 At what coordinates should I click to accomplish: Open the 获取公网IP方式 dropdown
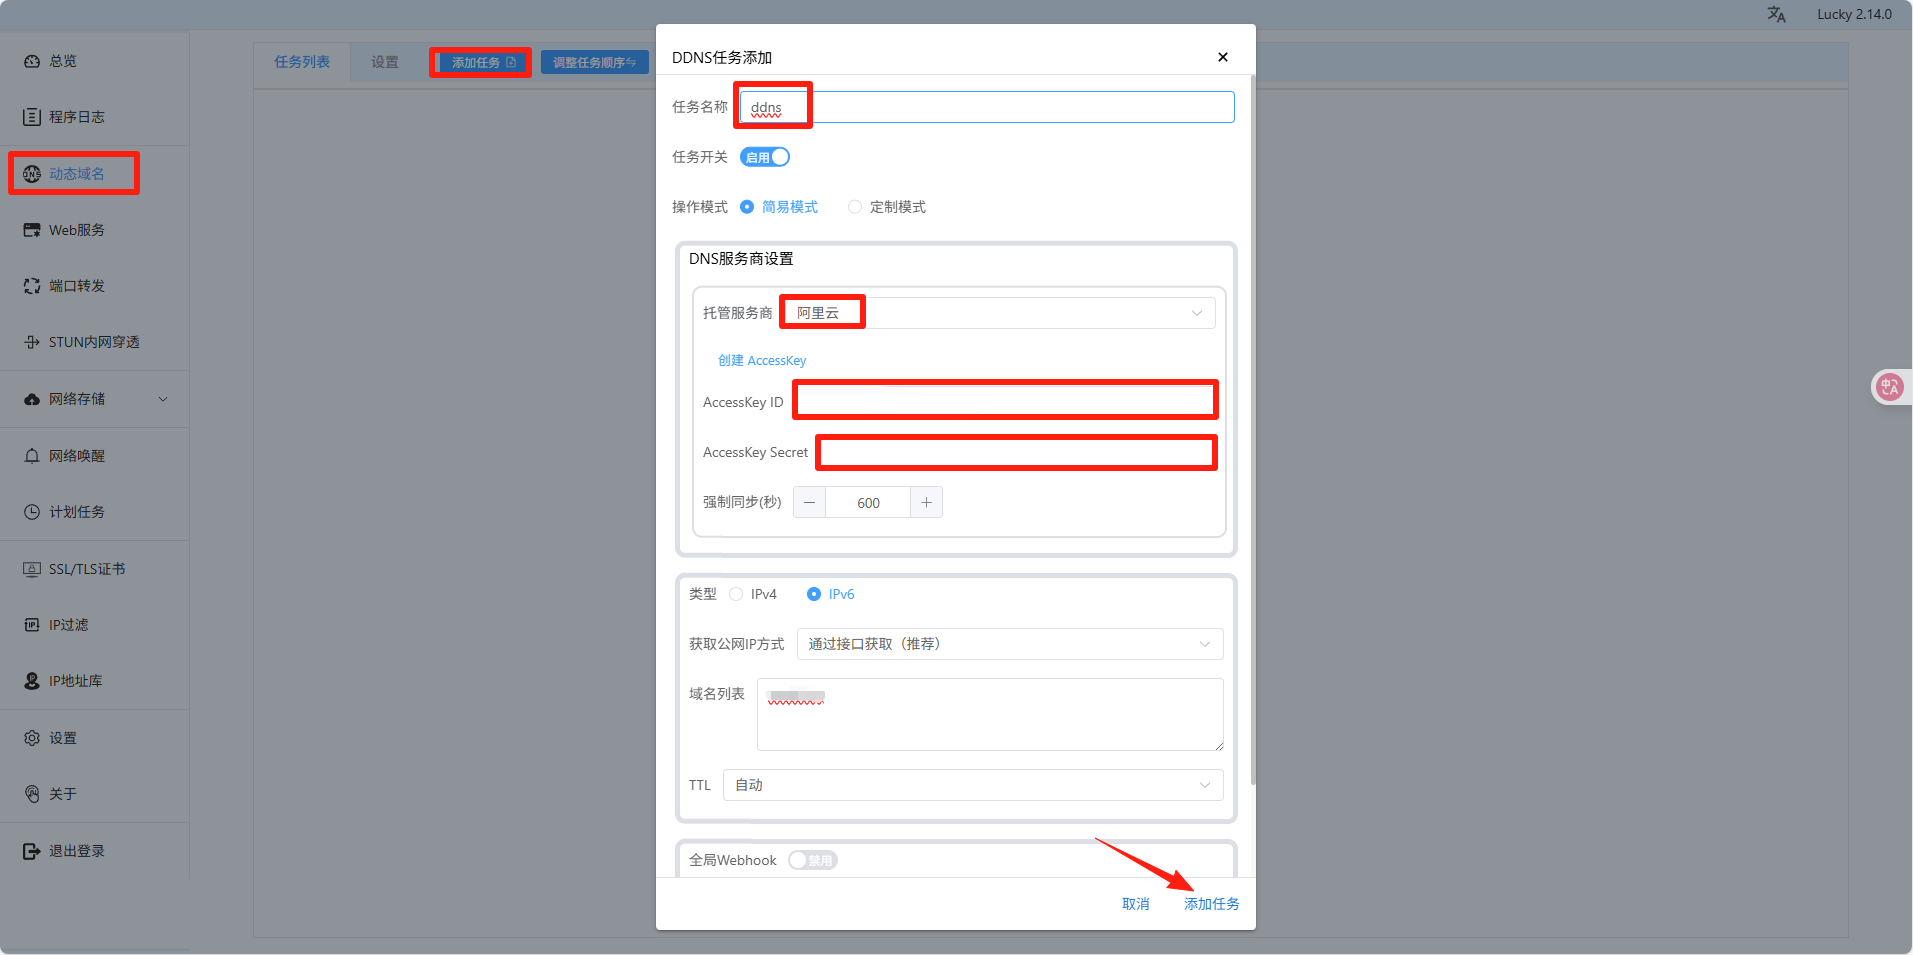click(1010, 644)
